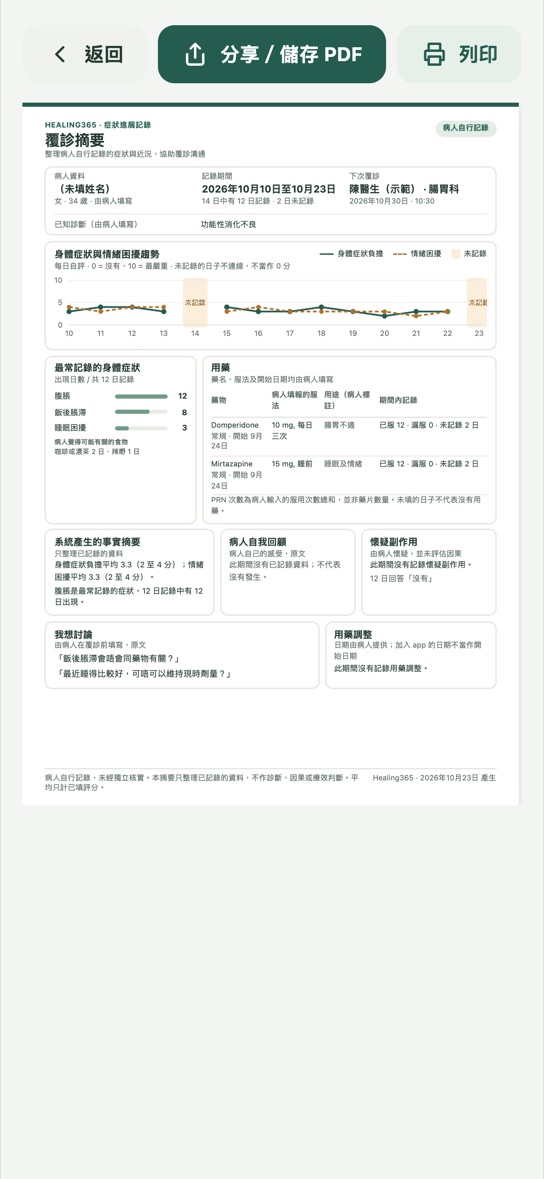This screenshot has width=544, height=1179.
Task: Click the 期間內記錄 column header
Action: (x=398, y=400)
